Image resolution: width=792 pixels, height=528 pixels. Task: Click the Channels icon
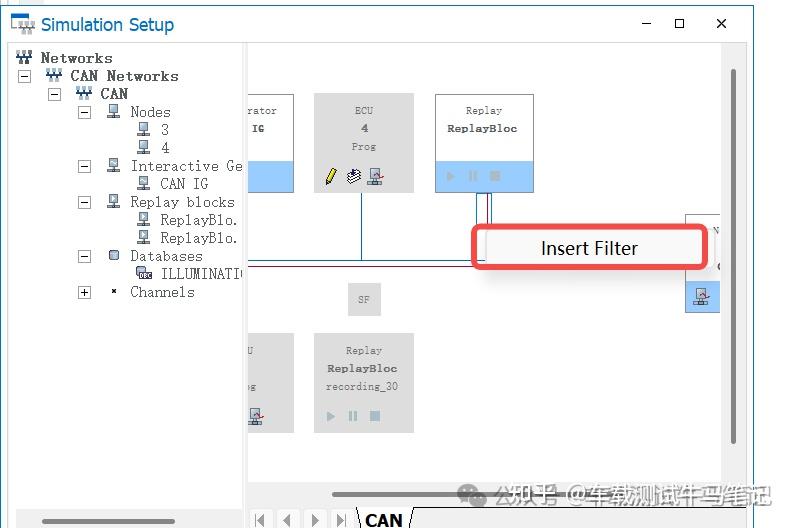(x=114, y=291)
